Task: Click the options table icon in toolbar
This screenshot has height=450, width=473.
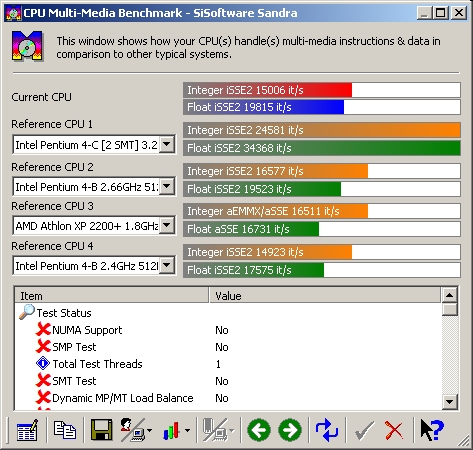Action: [x=27, y=430]
